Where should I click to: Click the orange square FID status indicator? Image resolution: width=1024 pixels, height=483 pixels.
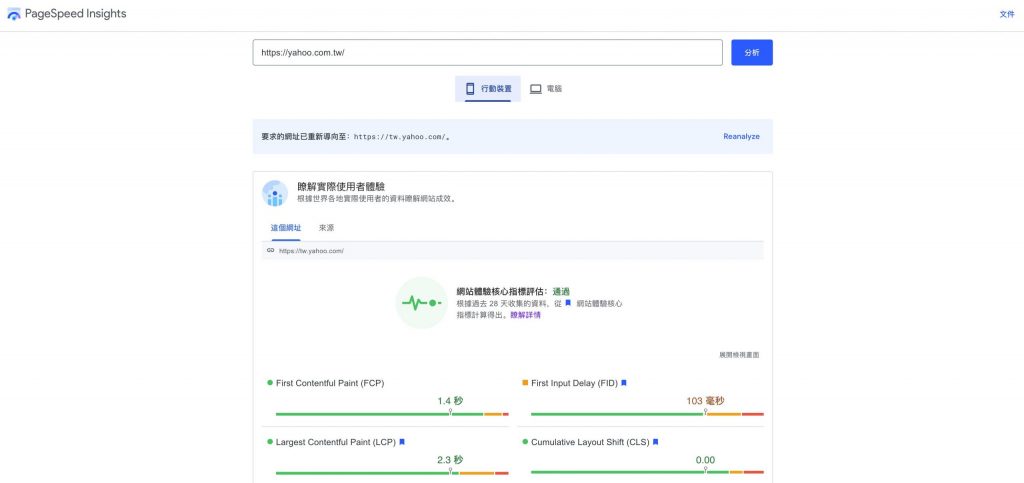pyautogui.click(x=525, y=383)
